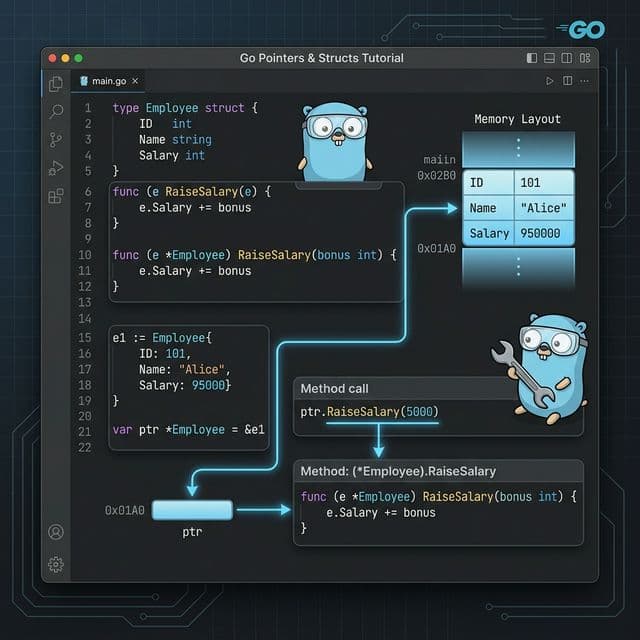Click 'ptr.RaiseSalary(5000)' call text

pyautogui.click(x=369, y=412)
